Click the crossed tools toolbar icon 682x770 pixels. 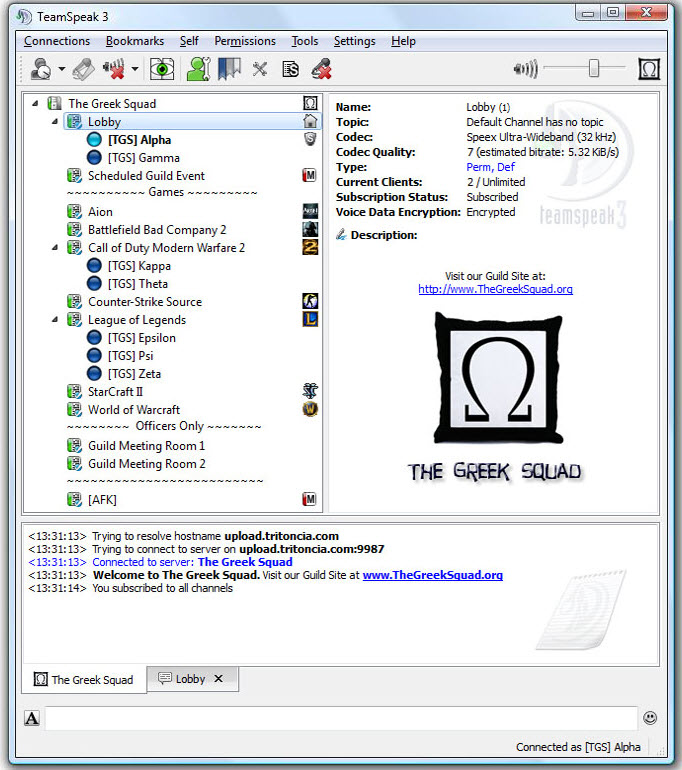260,69
